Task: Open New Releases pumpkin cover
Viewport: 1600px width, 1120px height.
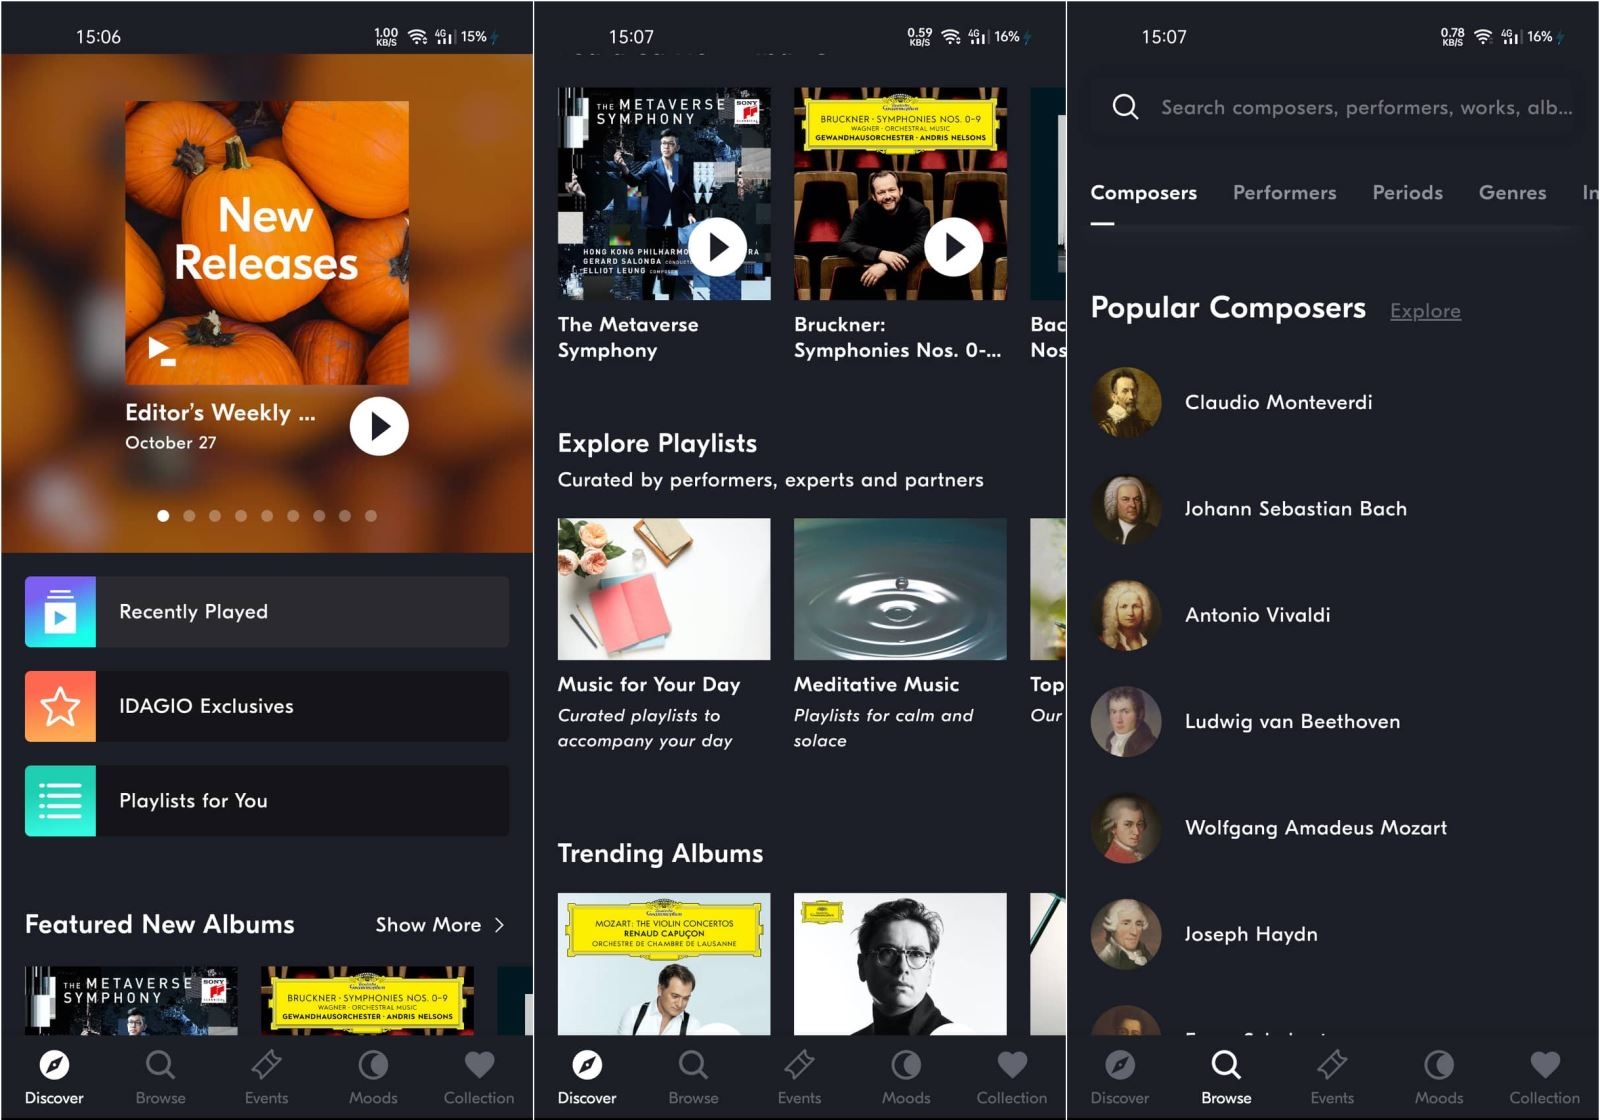Action: 267,243
